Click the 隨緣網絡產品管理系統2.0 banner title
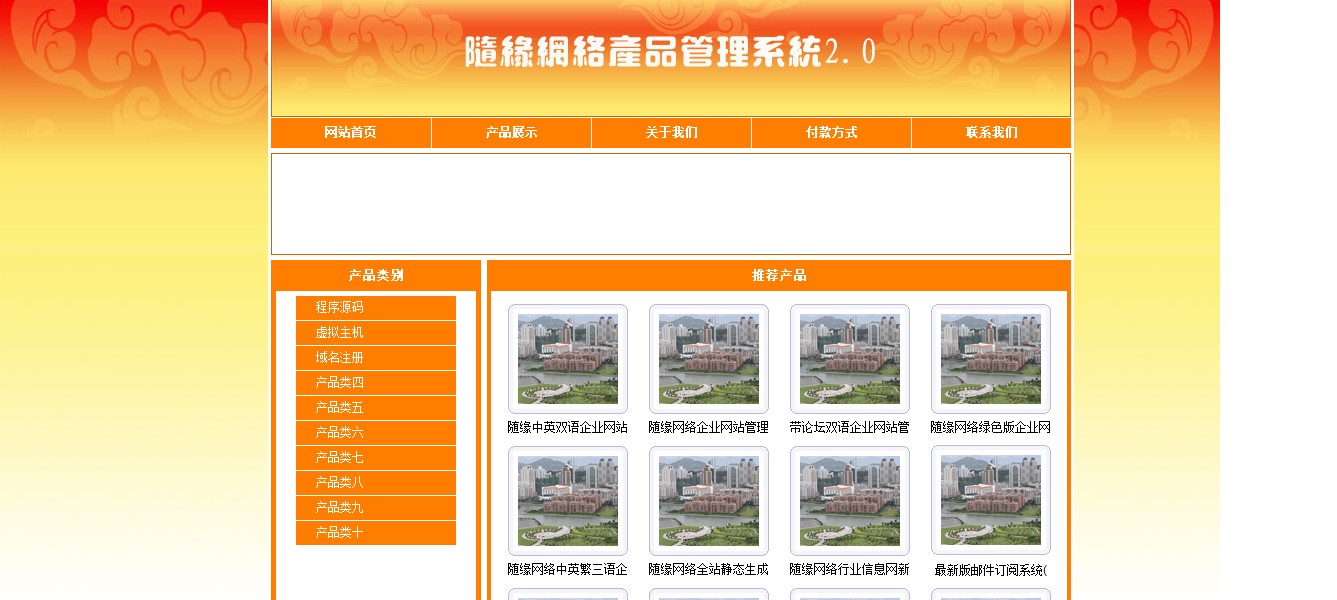1337x600 pixels. tap(670, 52)
